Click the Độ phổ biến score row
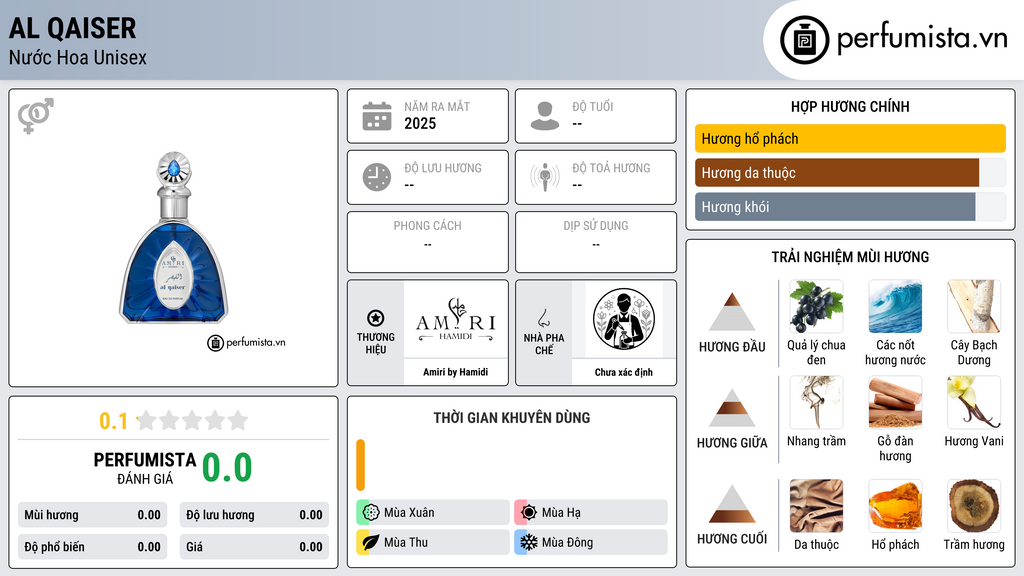Viewport: 1024px width, 576px height. coord(93,547)
